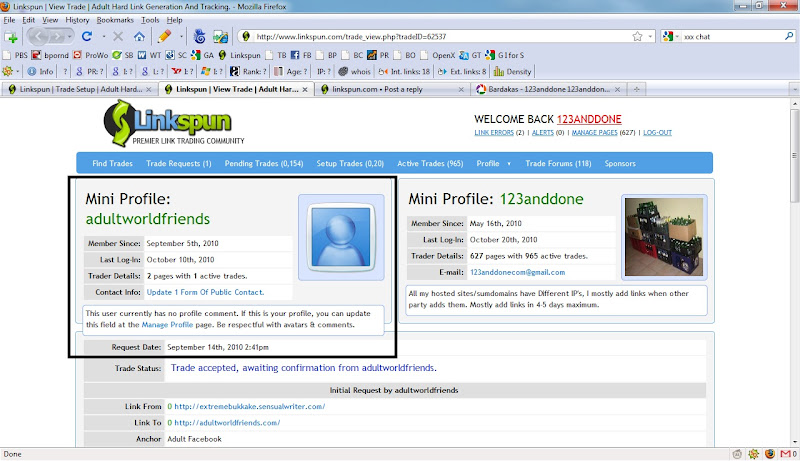Bookmark this page with the star icon

[637, 36]
